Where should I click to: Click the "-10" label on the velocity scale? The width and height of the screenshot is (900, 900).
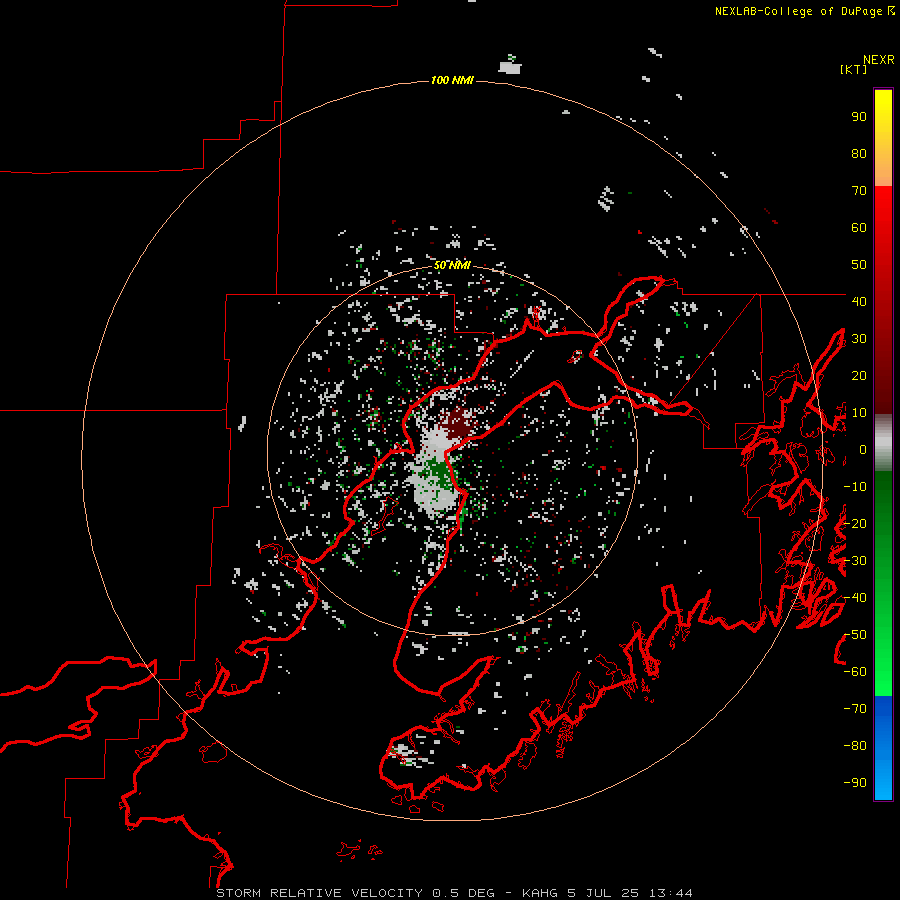click(855, 487)
